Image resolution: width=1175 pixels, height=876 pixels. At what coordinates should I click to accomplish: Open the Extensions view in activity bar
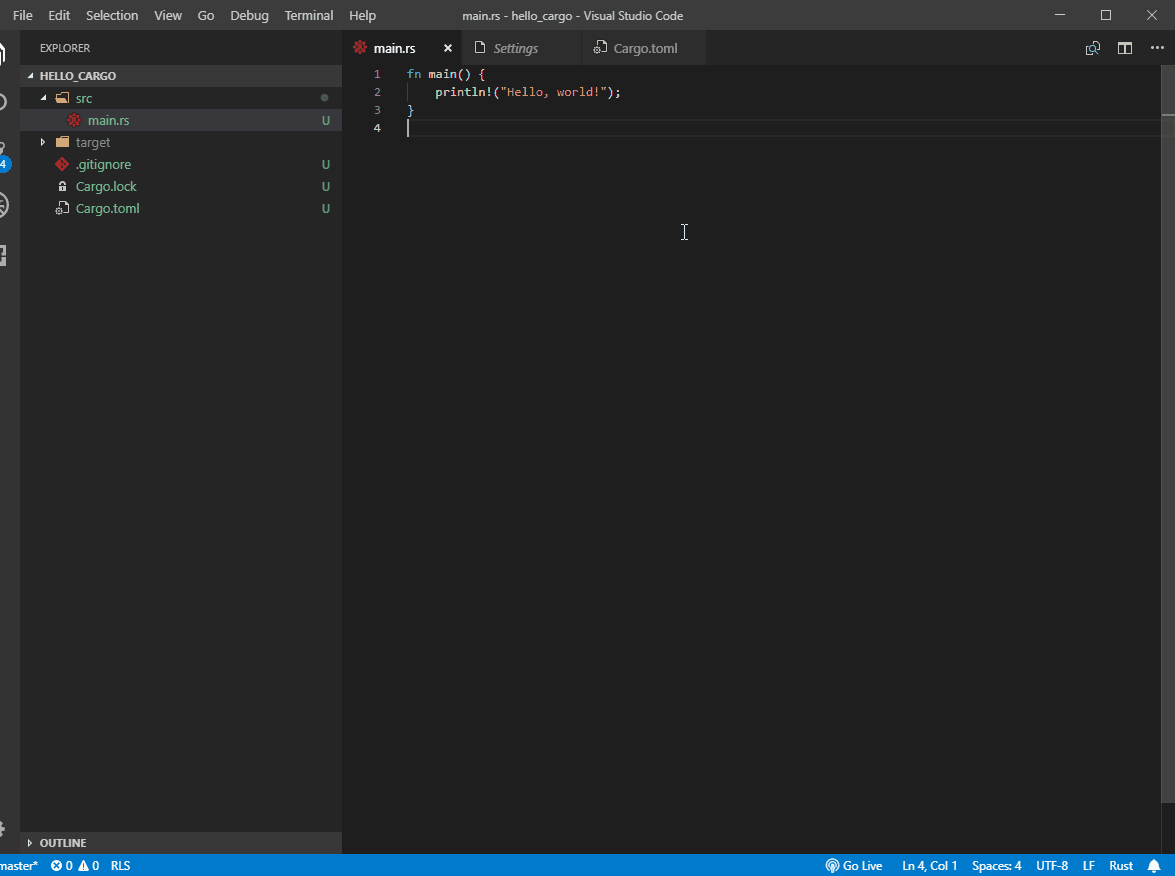tap(4, 256)
